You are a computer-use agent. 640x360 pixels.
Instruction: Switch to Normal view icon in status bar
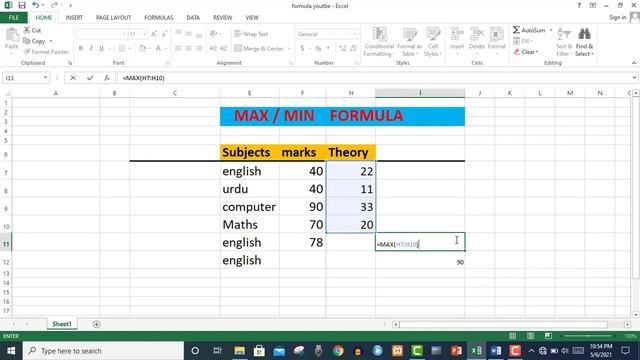(512, 336)
